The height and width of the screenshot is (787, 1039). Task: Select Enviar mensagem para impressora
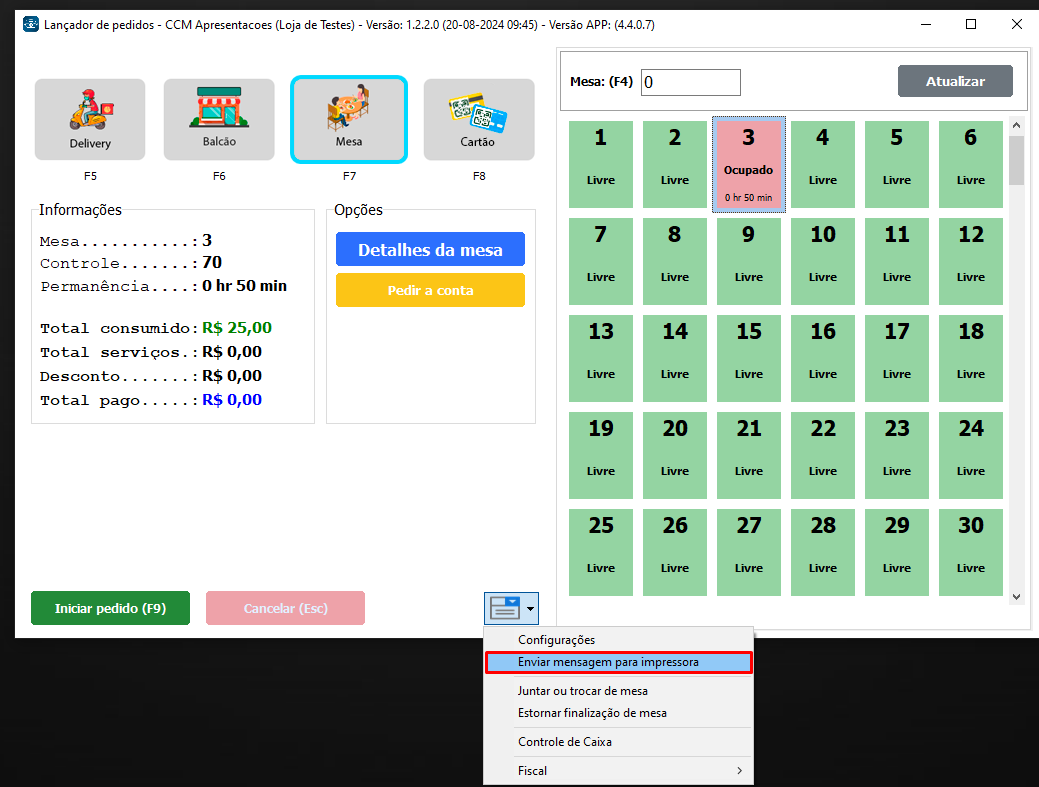coord(608,662)
